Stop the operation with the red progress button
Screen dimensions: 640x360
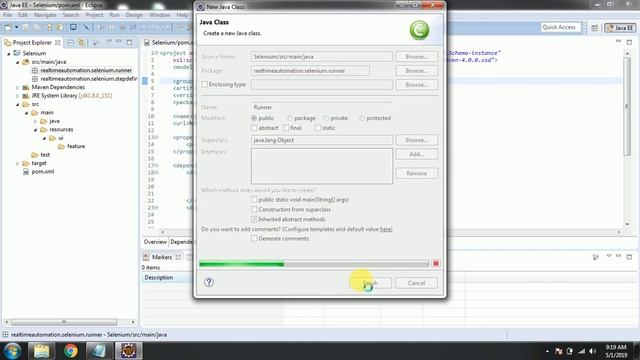pyautogui.click(x=436, y=264)
